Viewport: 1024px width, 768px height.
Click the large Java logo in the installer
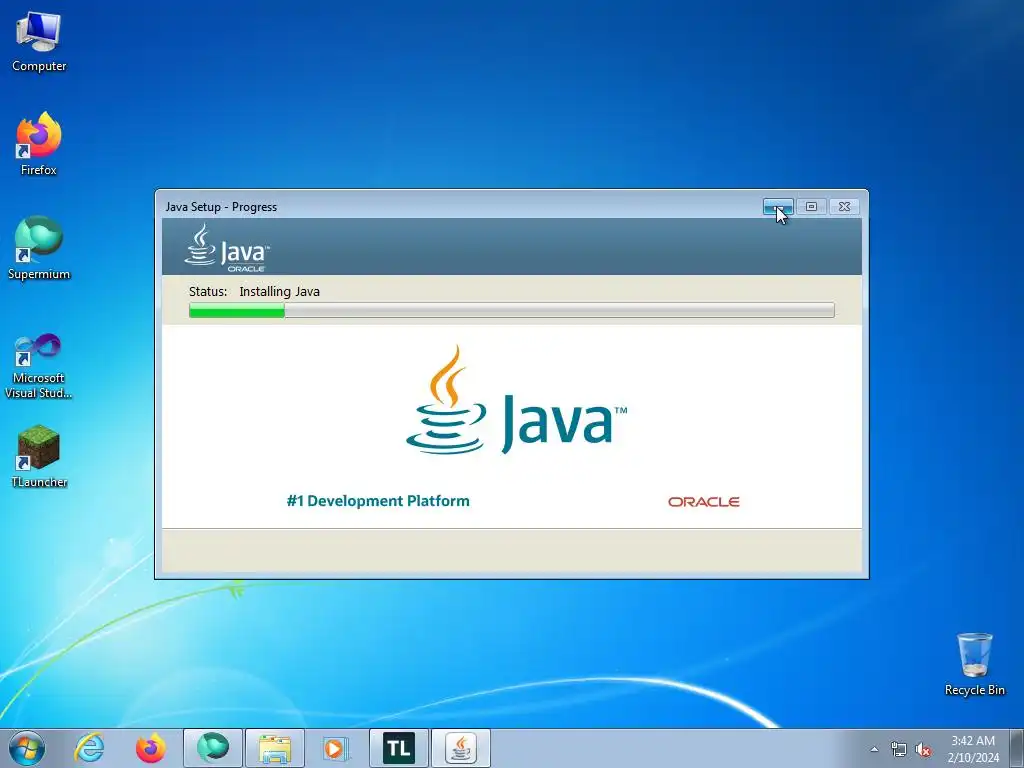coord(516,400)
